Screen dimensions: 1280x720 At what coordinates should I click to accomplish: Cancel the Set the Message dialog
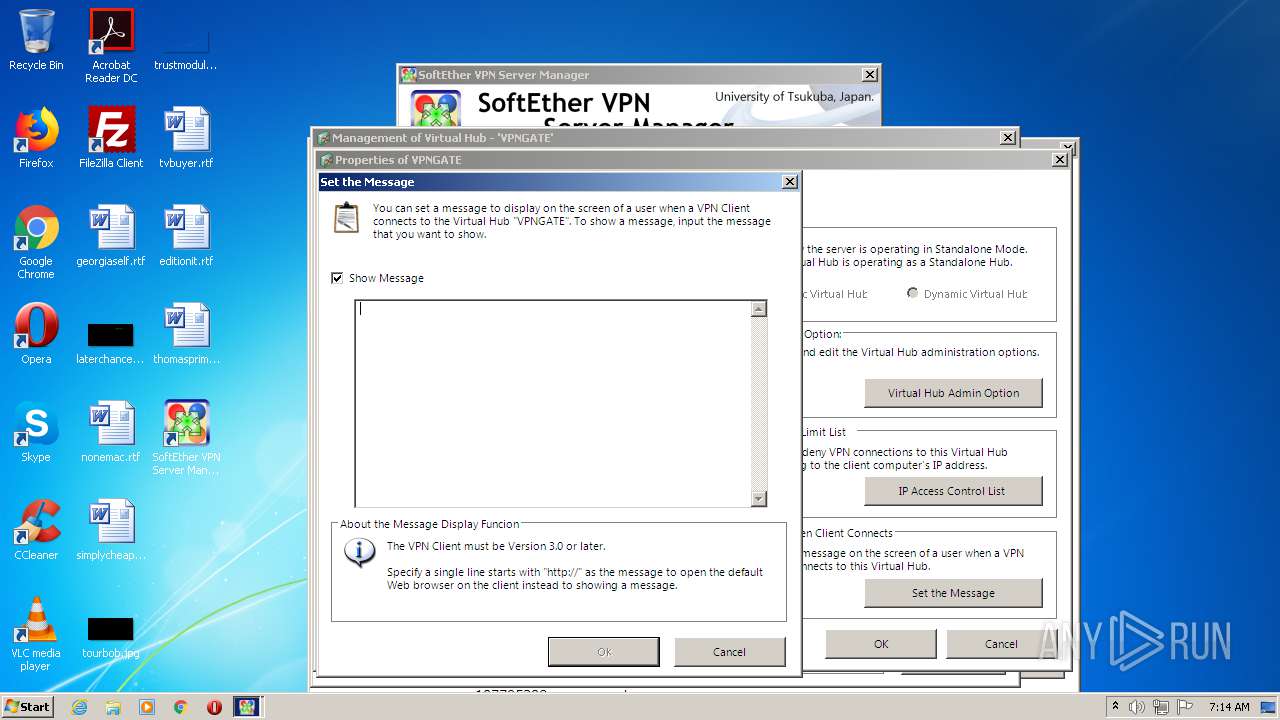[x=729, y=652]
